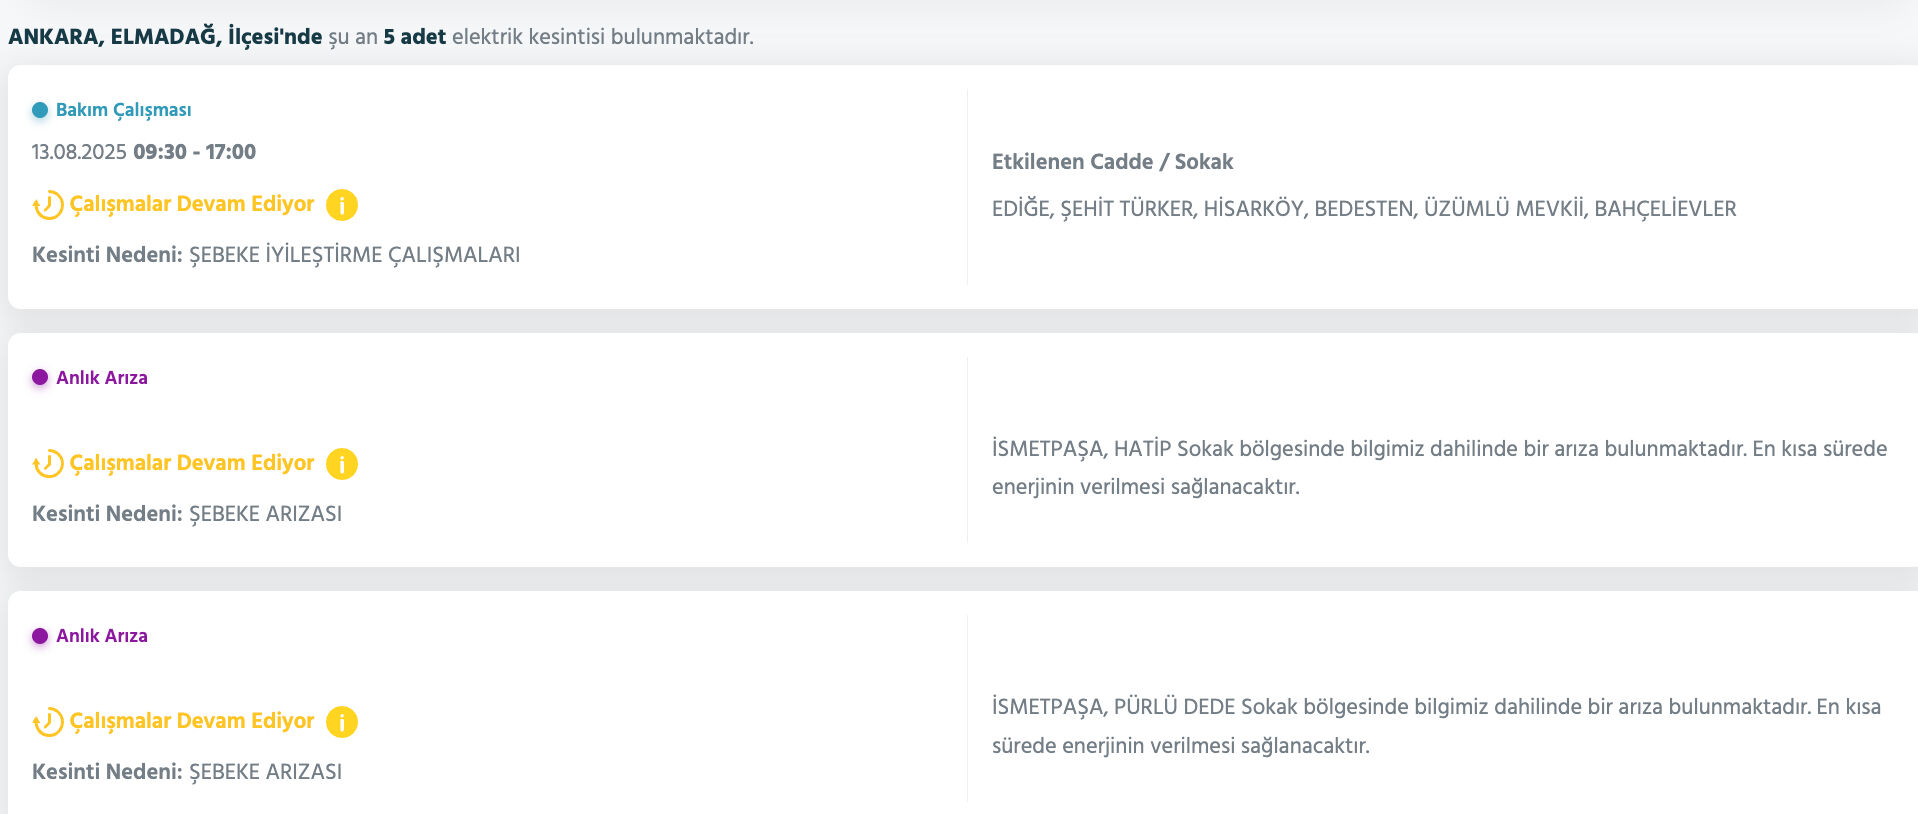Click the purple dot icon next to the first Anlık Arıza
This screenshot has width=1918, height=814.
[x=39, y=378]
